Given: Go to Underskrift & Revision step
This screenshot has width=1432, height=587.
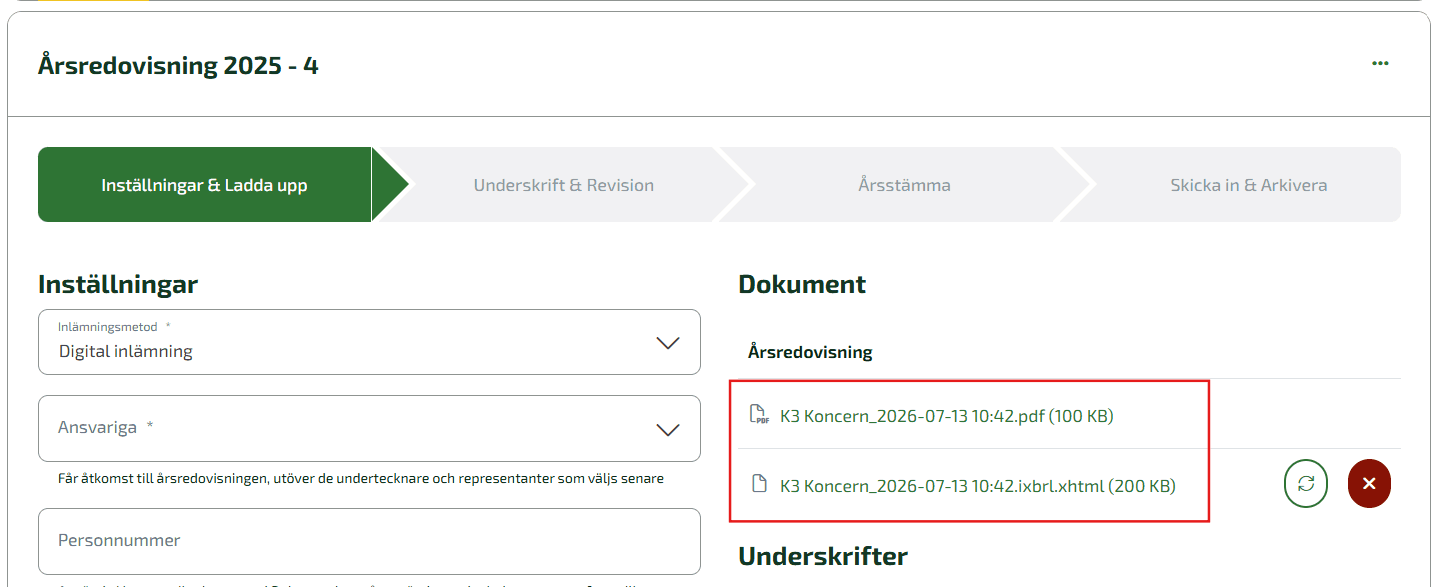Looking at the screenshot, I should (x=563, y=185).
